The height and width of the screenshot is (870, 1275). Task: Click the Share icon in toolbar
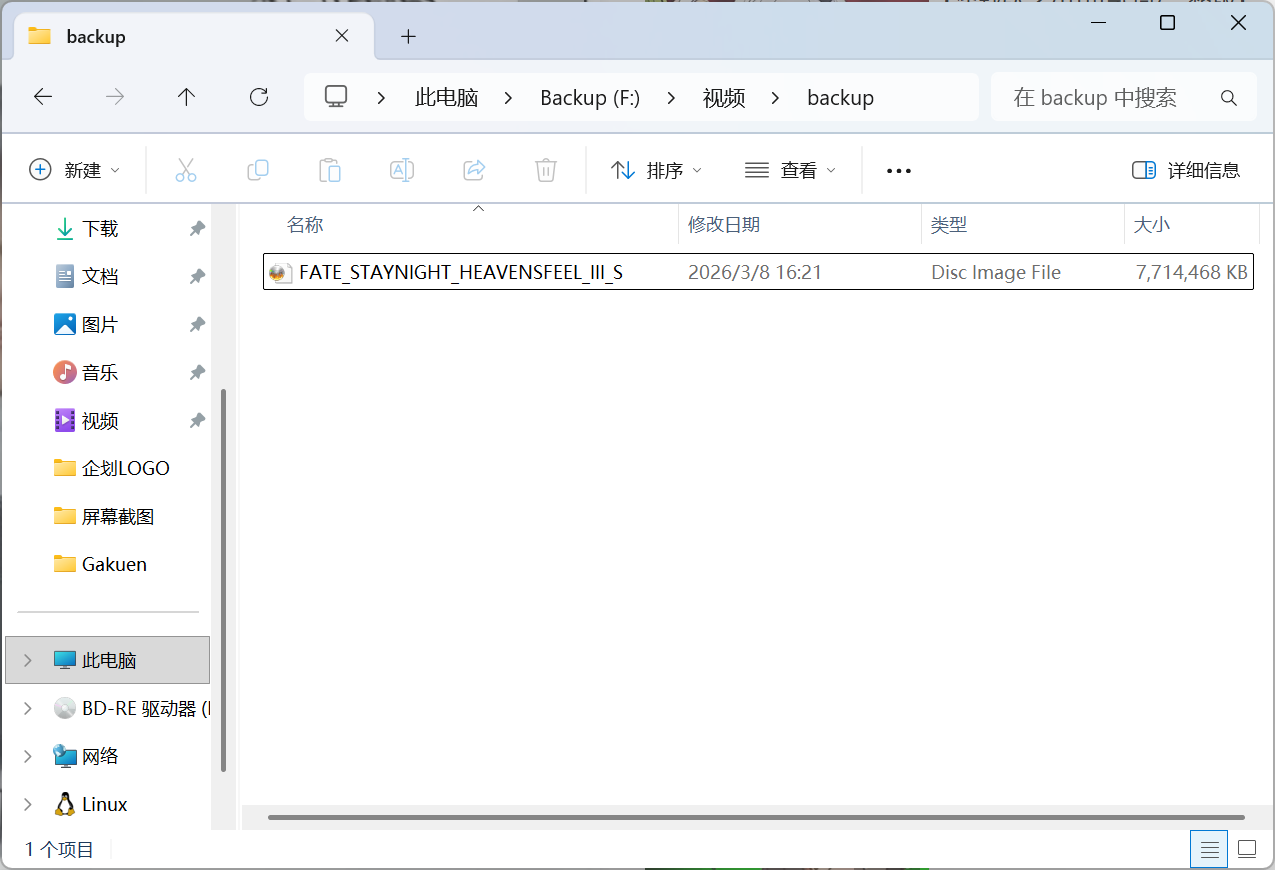[474, 170]
